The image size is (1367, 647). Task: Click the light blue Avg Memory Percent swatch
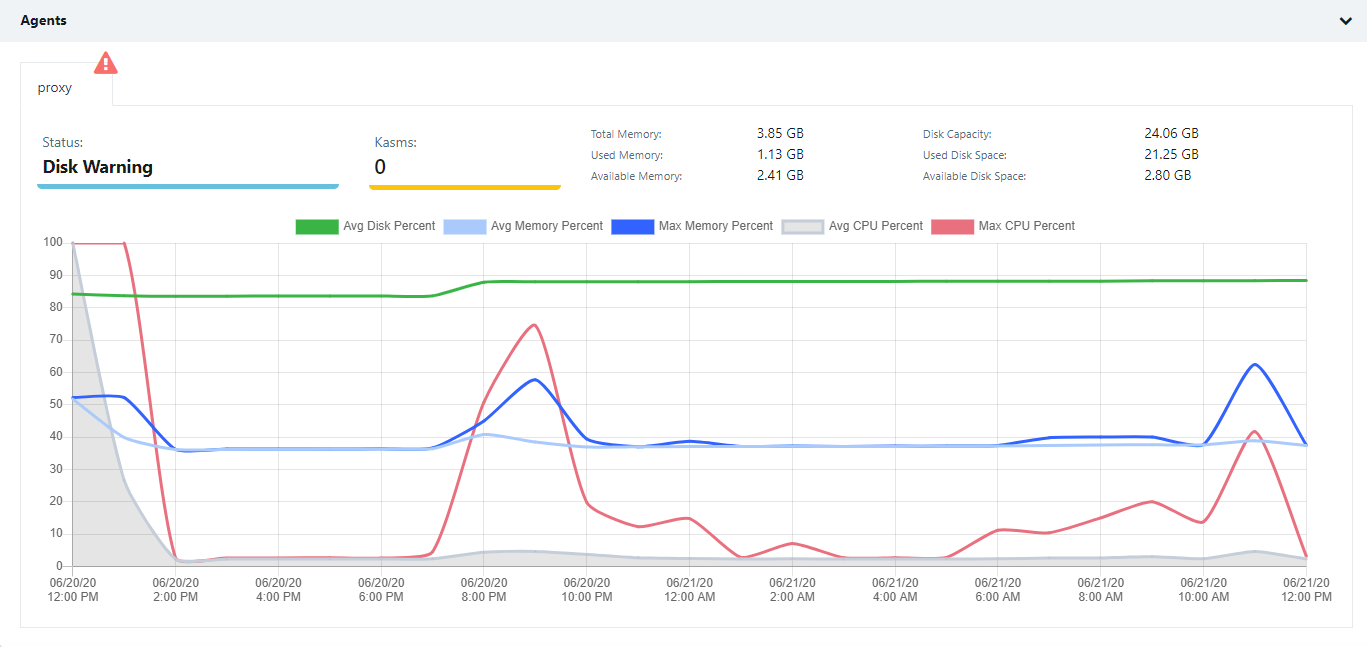click(464, 226)
